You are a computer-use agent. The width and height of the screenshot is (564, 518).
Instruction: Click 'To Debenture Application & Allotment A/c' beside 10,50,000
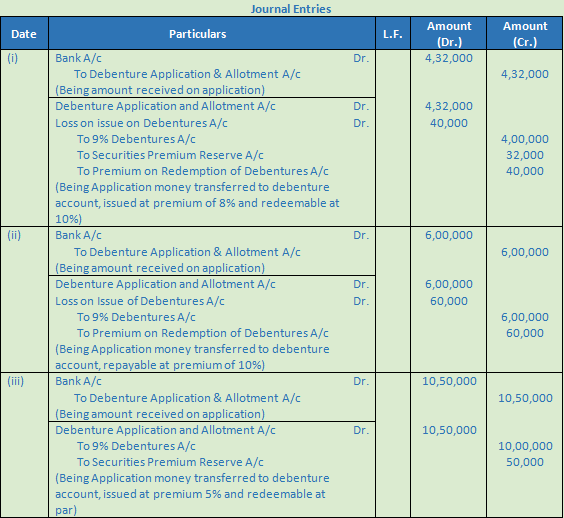point(187,398)
